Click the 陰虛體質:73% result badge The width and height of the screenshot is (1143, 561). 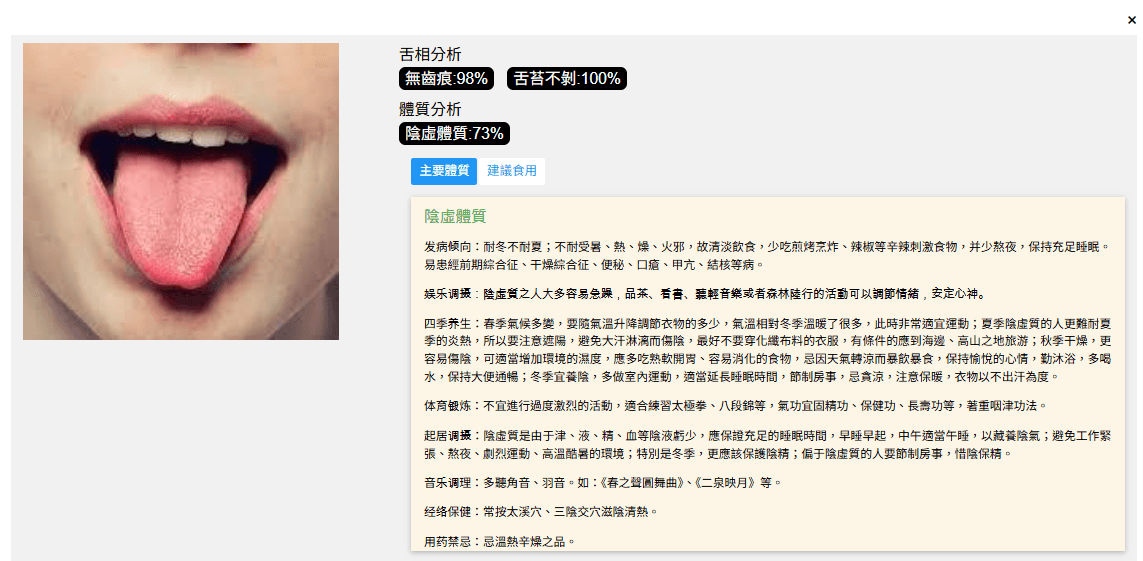tap(454, 133)
